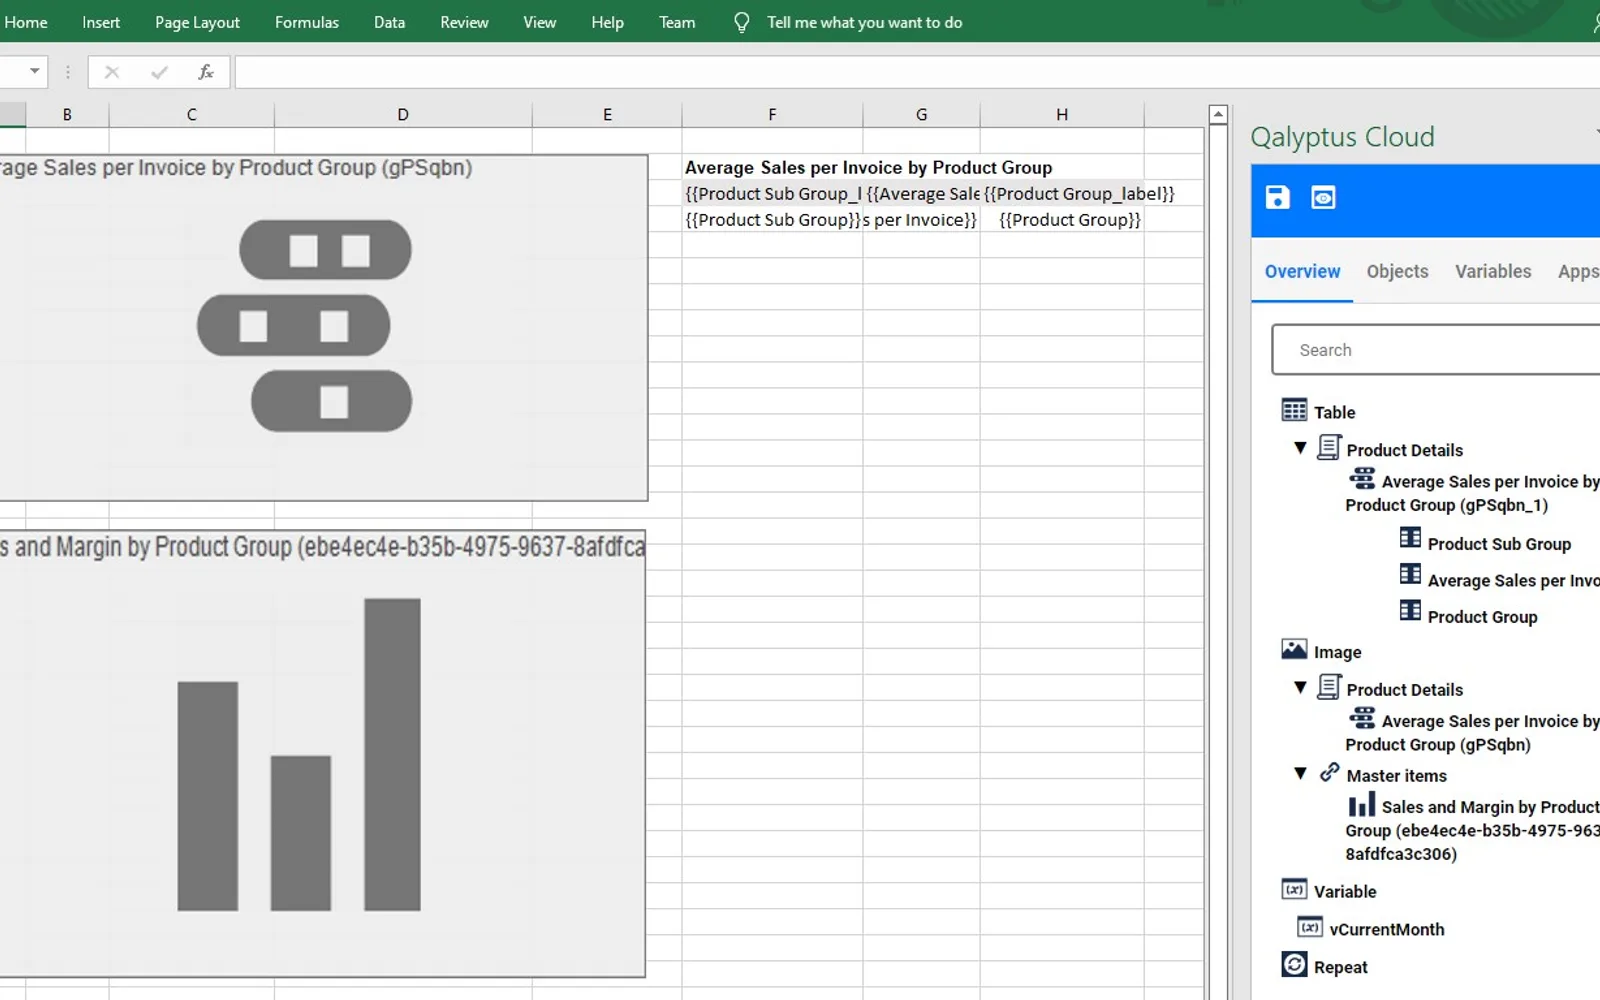This screenshot has width=1600, height=1000.
Task: Click the Product Group column icon
Action: (1410, 610)
